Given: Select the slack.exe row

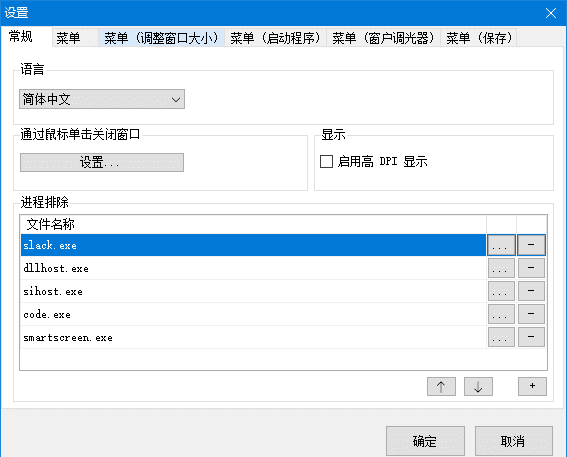Looking at the screenshot, I should click(x=253, y=245).
